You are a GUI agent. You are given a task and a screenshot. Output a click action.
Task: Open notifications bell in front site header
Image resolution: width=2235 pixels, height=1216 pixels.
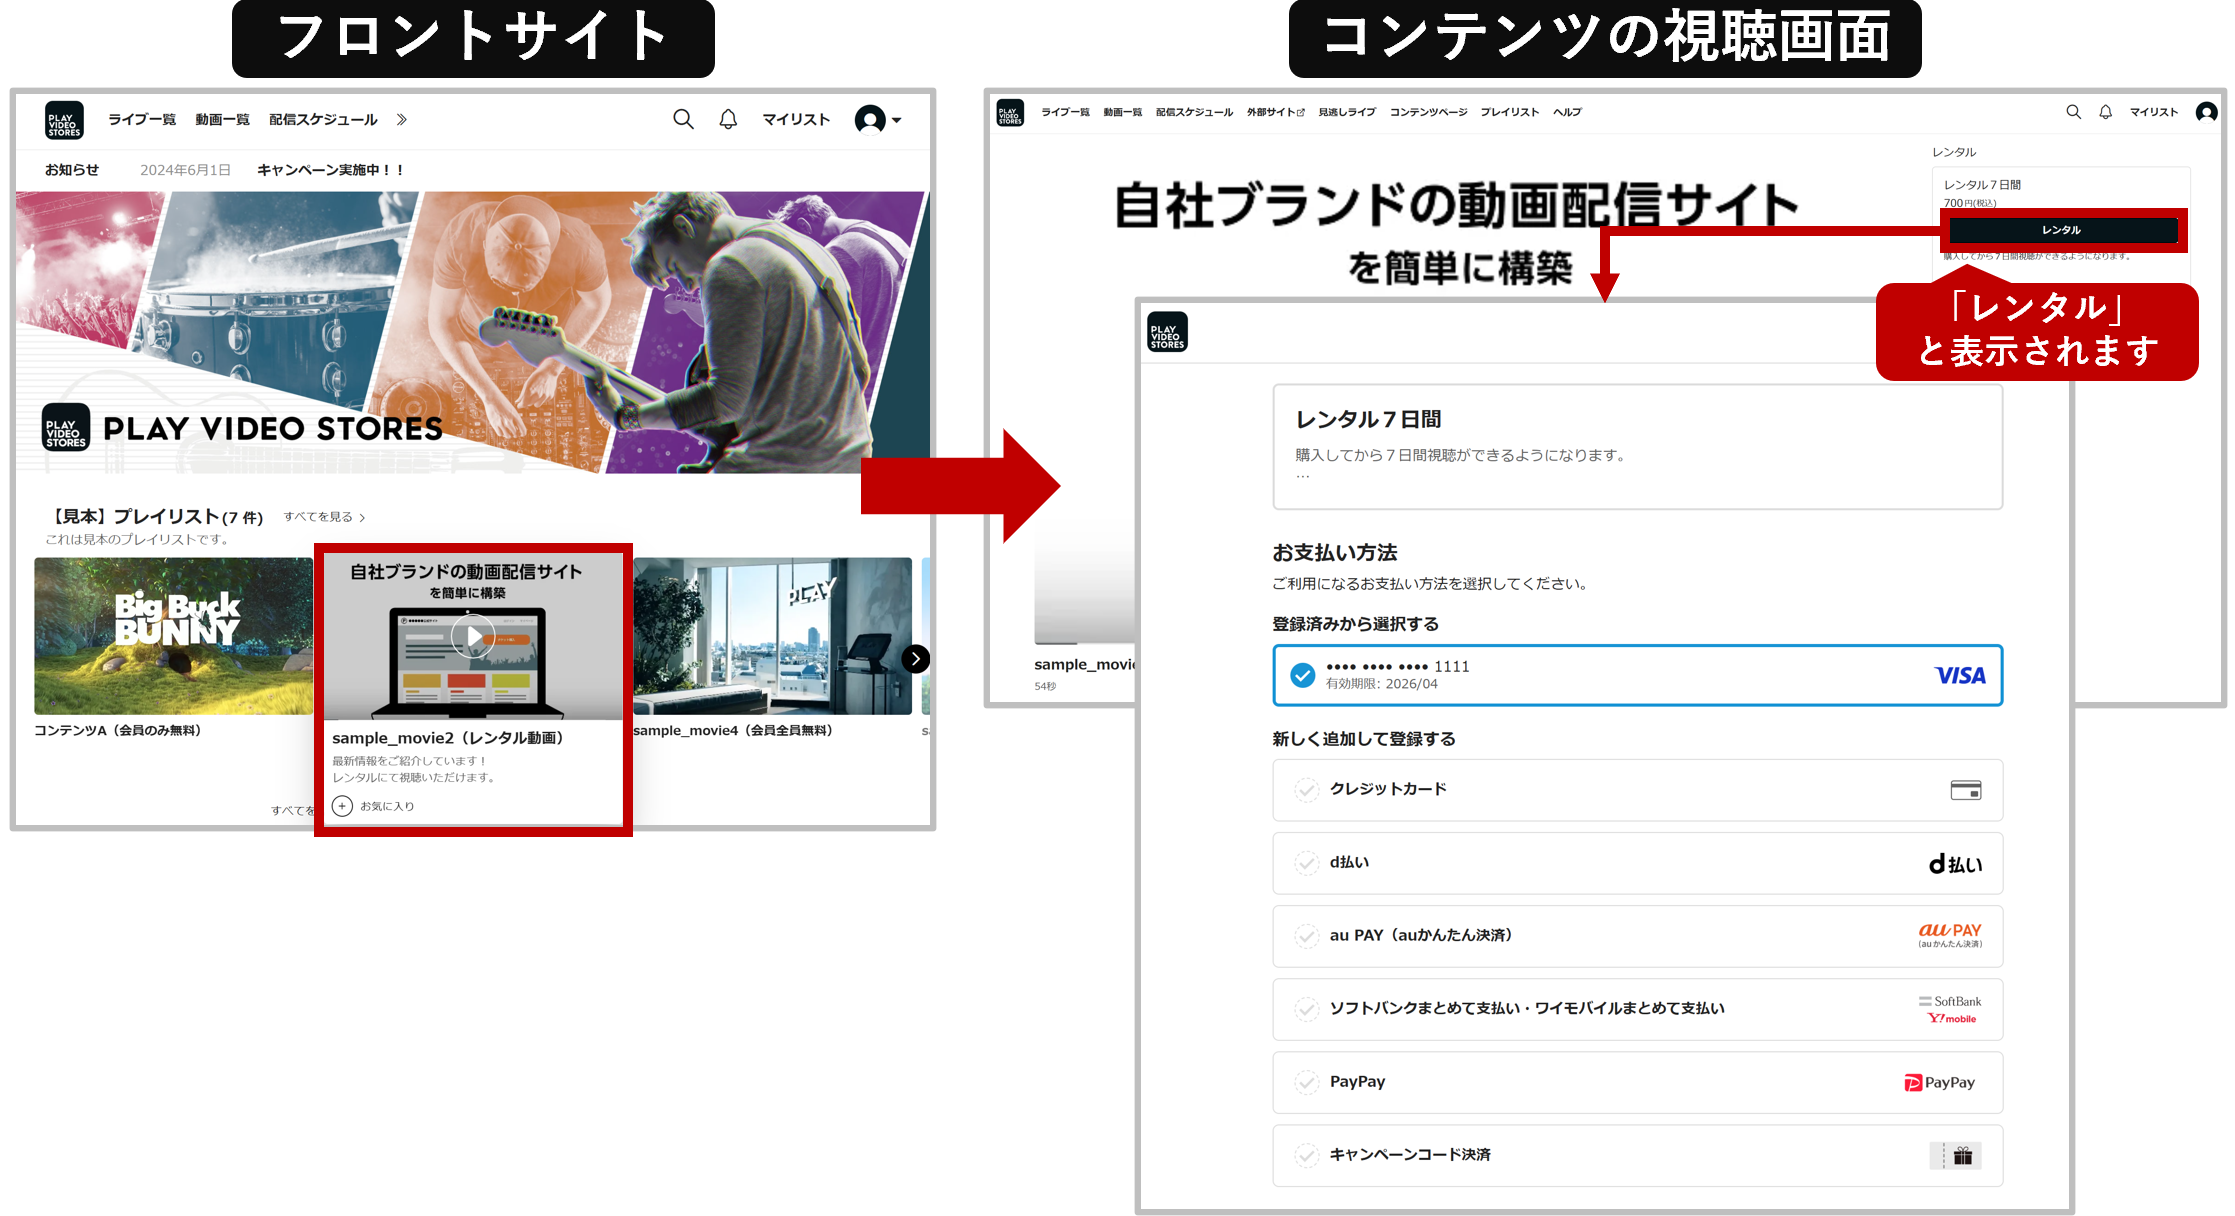[728, 120]
